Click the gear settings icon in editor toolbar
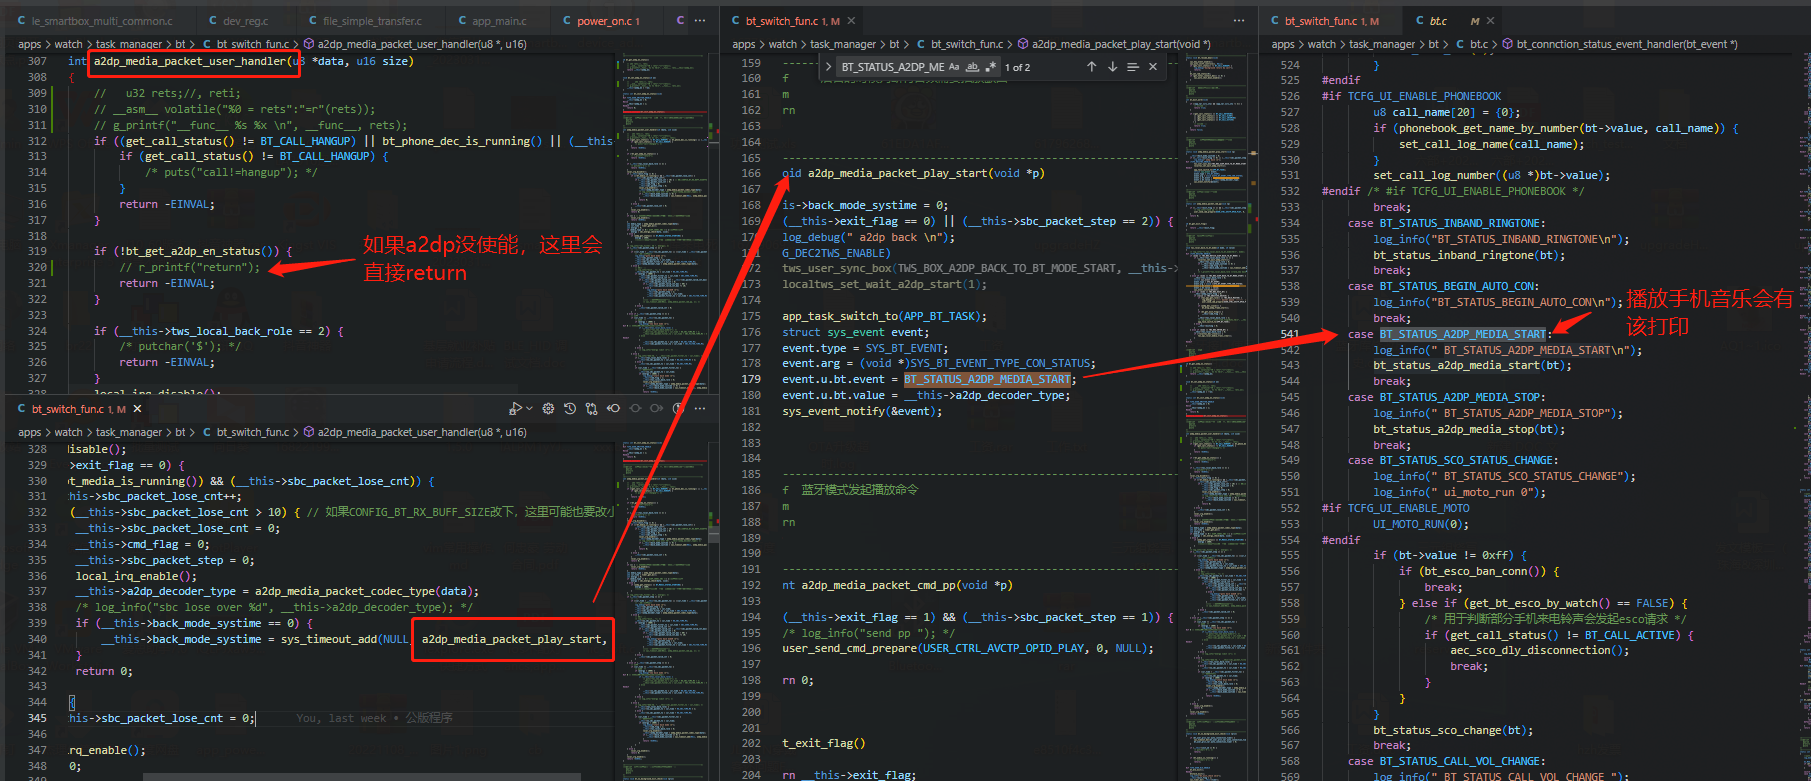The width and height of the screenshot is (1811, 781). [548, 409]
